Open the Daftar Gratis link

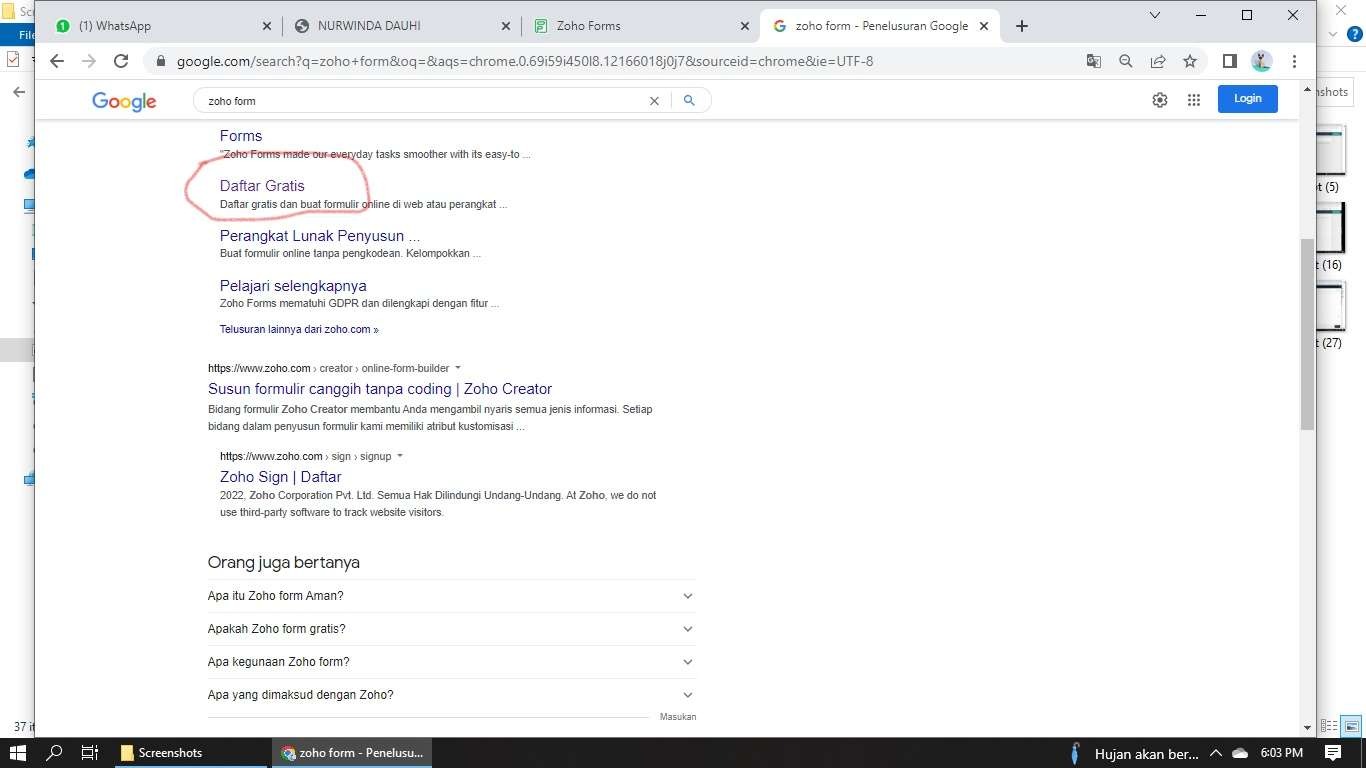(x=262, y=186)
